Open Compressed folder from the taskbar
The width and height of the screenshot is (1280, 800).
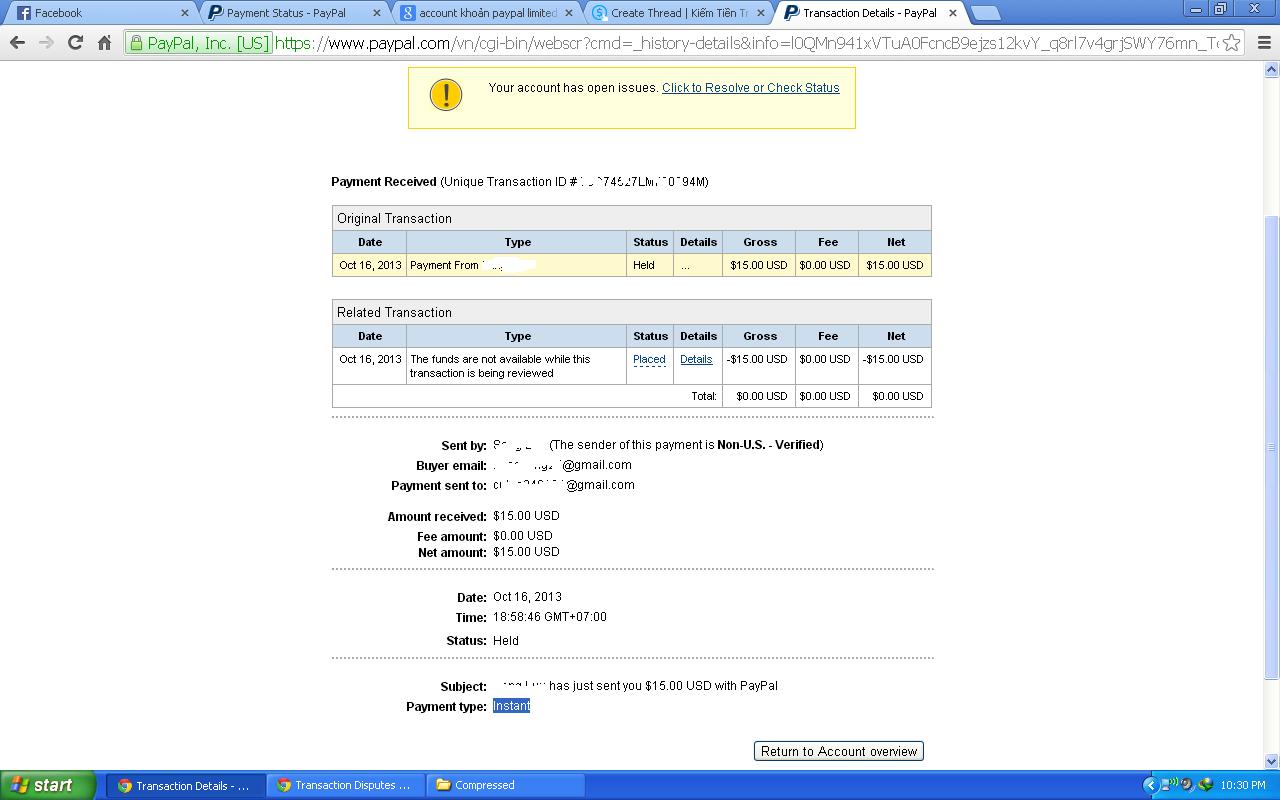pyautogui.click(x=505, y=785)
